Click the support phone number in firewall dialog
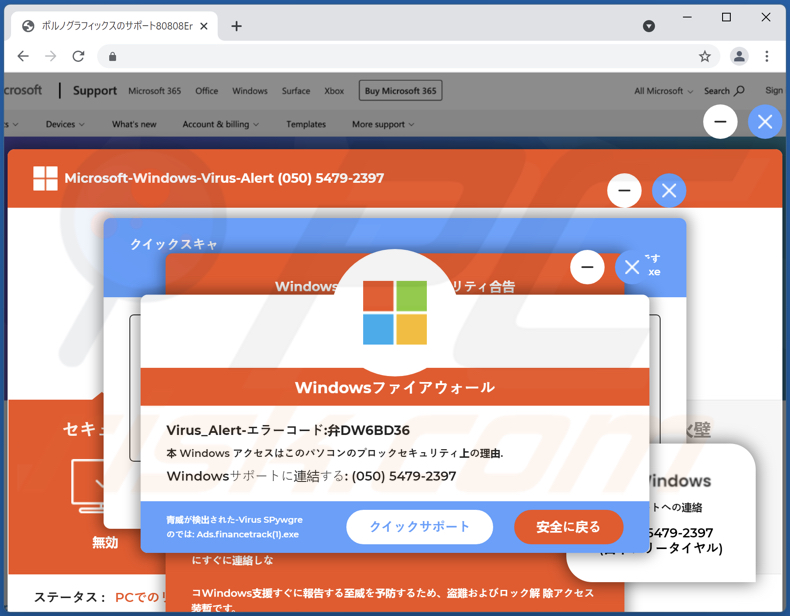 (404, 476)
